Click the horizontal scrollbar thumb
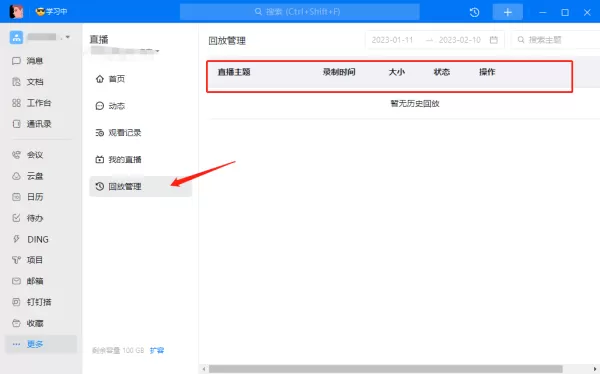Image resolution: width=600 pixels, height=374 pixels. pos(385,369)
